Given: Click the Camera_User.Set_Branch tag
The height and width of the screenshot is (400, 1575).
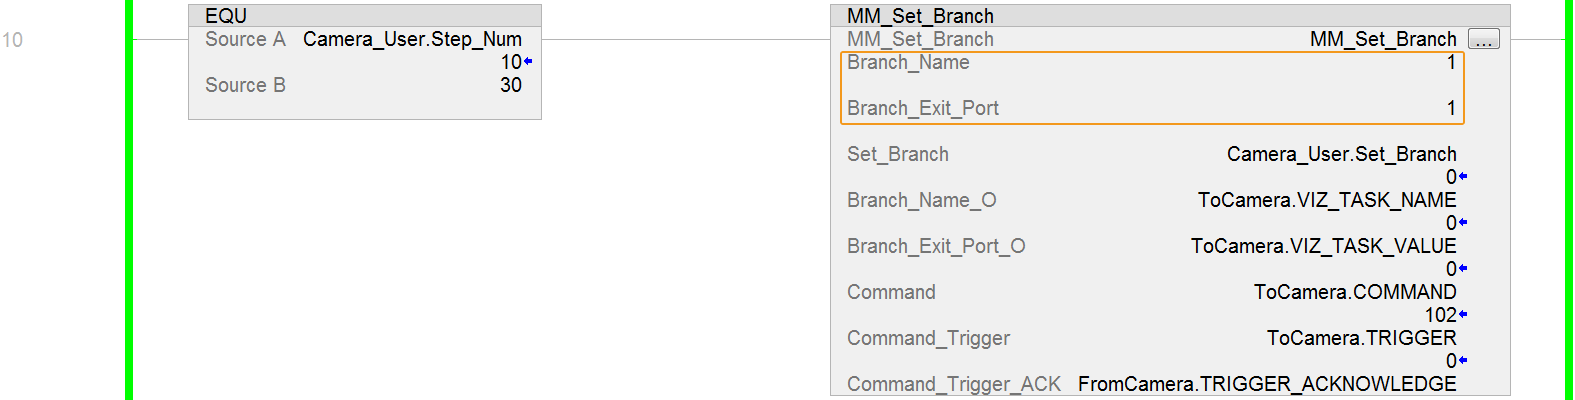Looking at the screenshot, I should point(1341,154).
